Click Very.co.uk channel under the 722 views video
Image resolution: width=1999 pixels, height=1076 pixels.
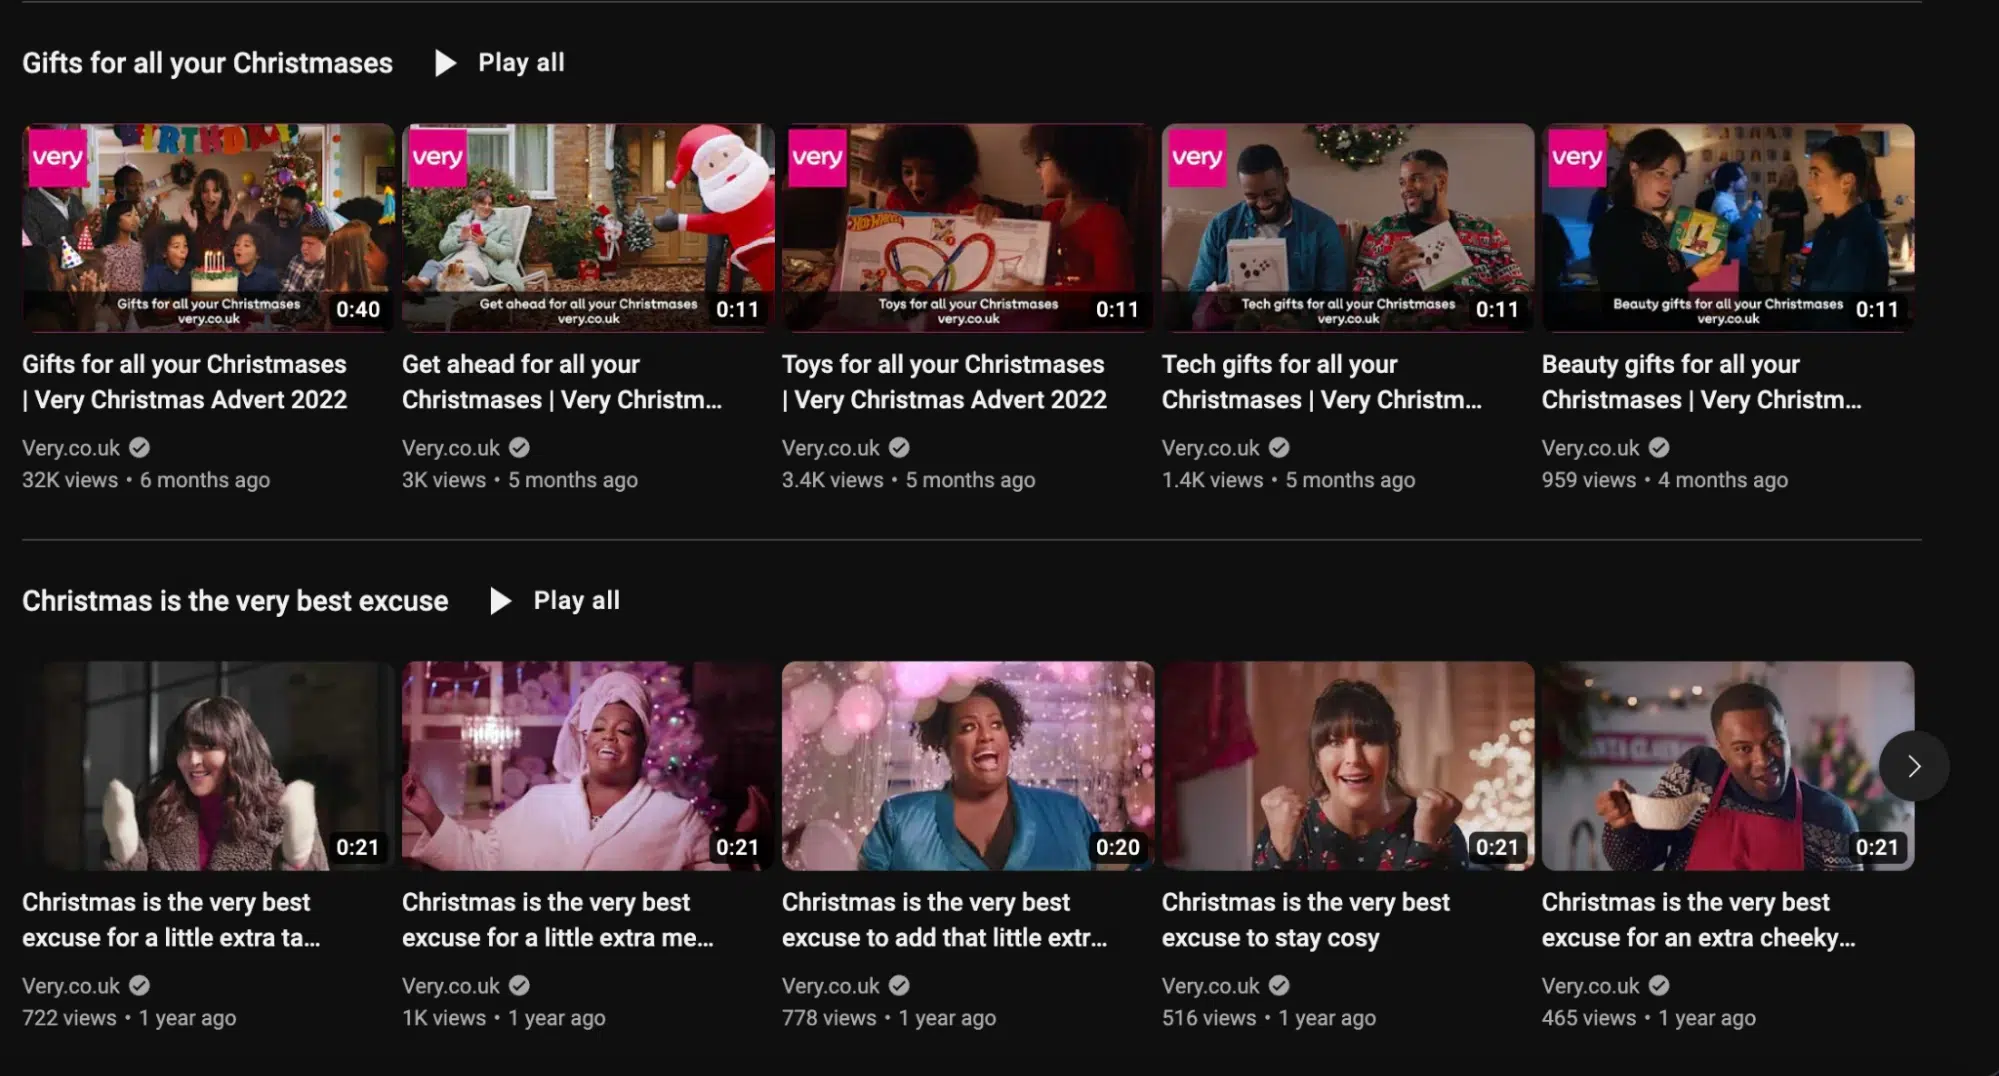point(71,986)
